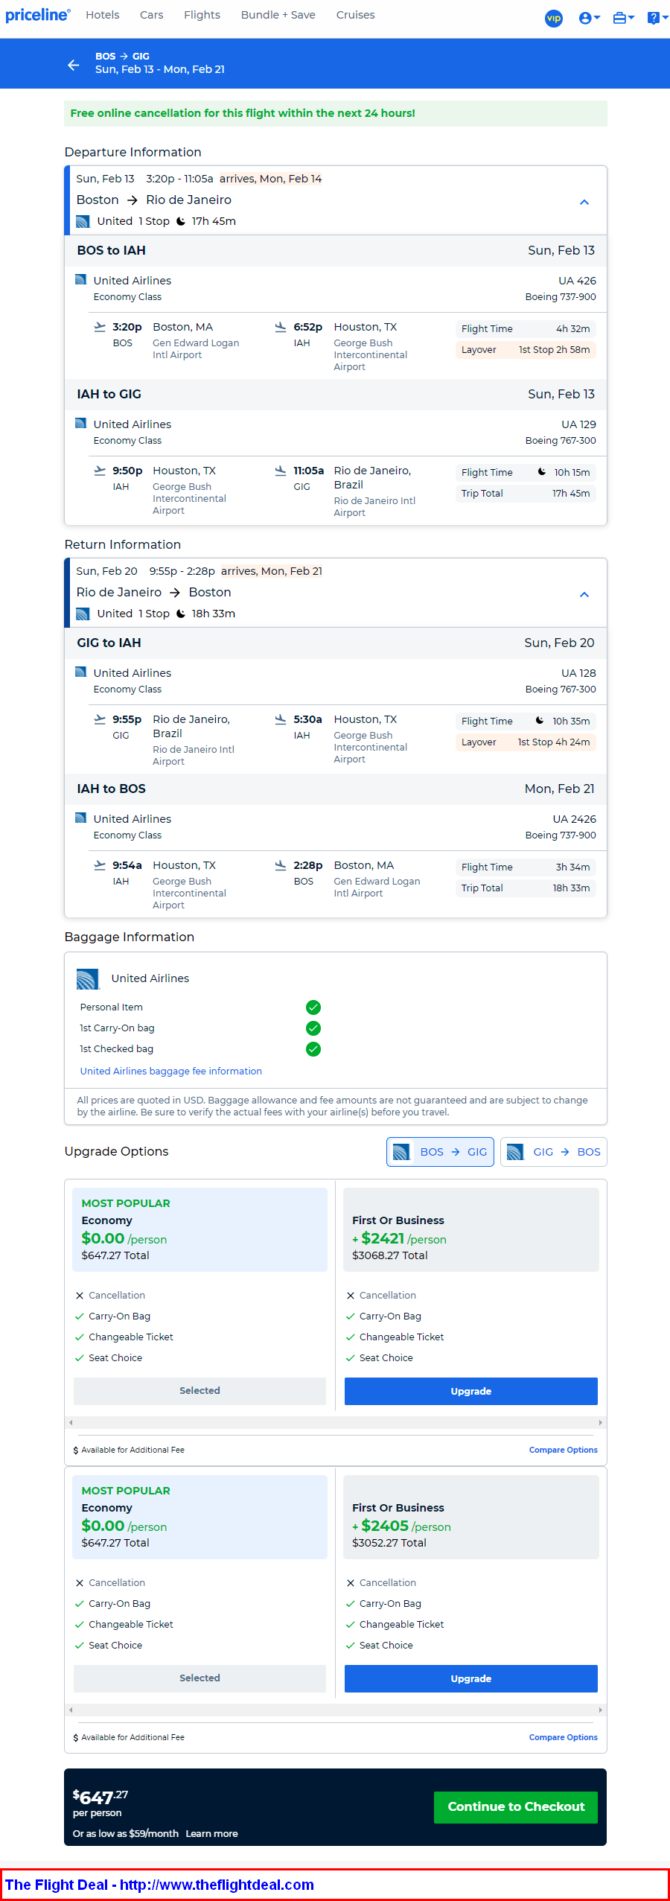Image resolution: width=670 pixels, height=1901 pixels.
Task: Open Compare Options for first upgrade section
Action: tap(563, 1450)
